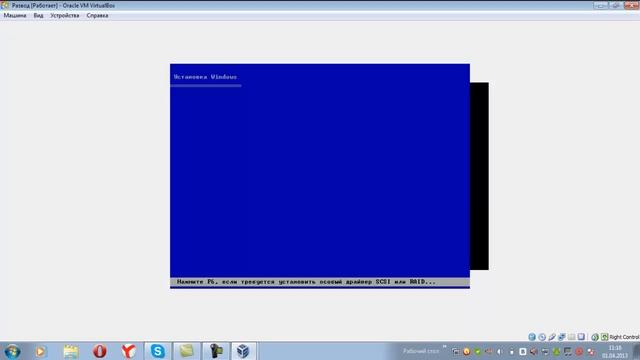The height and width of the screenshot is (360, 640).
Task: Switch to the sticky notes taskbar app
Action: pos(187,351)
